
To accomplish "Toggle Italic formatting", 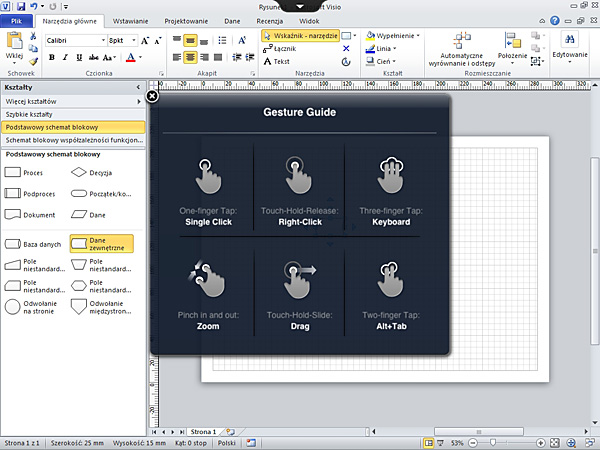I will pyautogui.click(x=65, y=57).
